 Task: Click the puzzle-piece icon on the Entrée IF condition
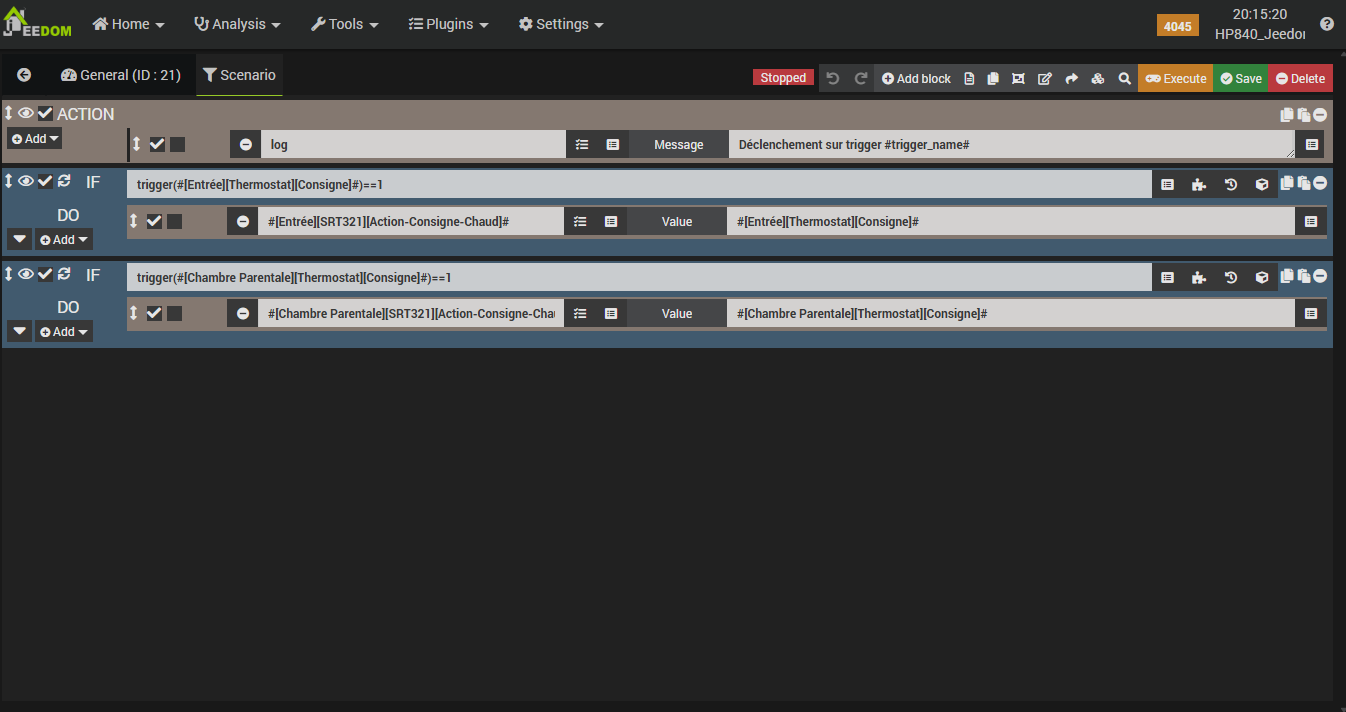(x=1198, y=185)
